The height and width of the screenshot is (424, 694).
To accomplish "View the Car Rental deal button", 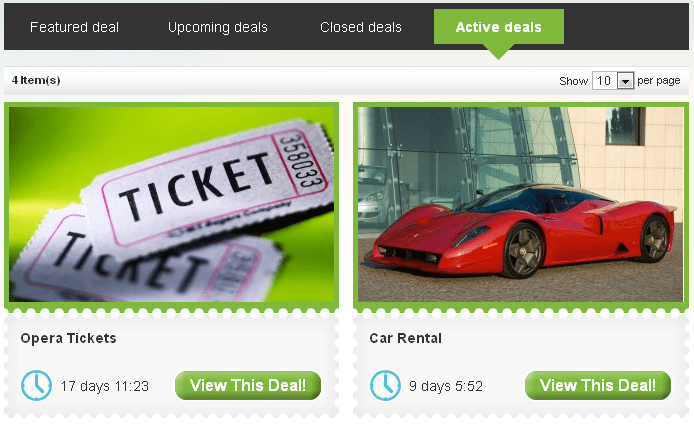I will 598,385.
